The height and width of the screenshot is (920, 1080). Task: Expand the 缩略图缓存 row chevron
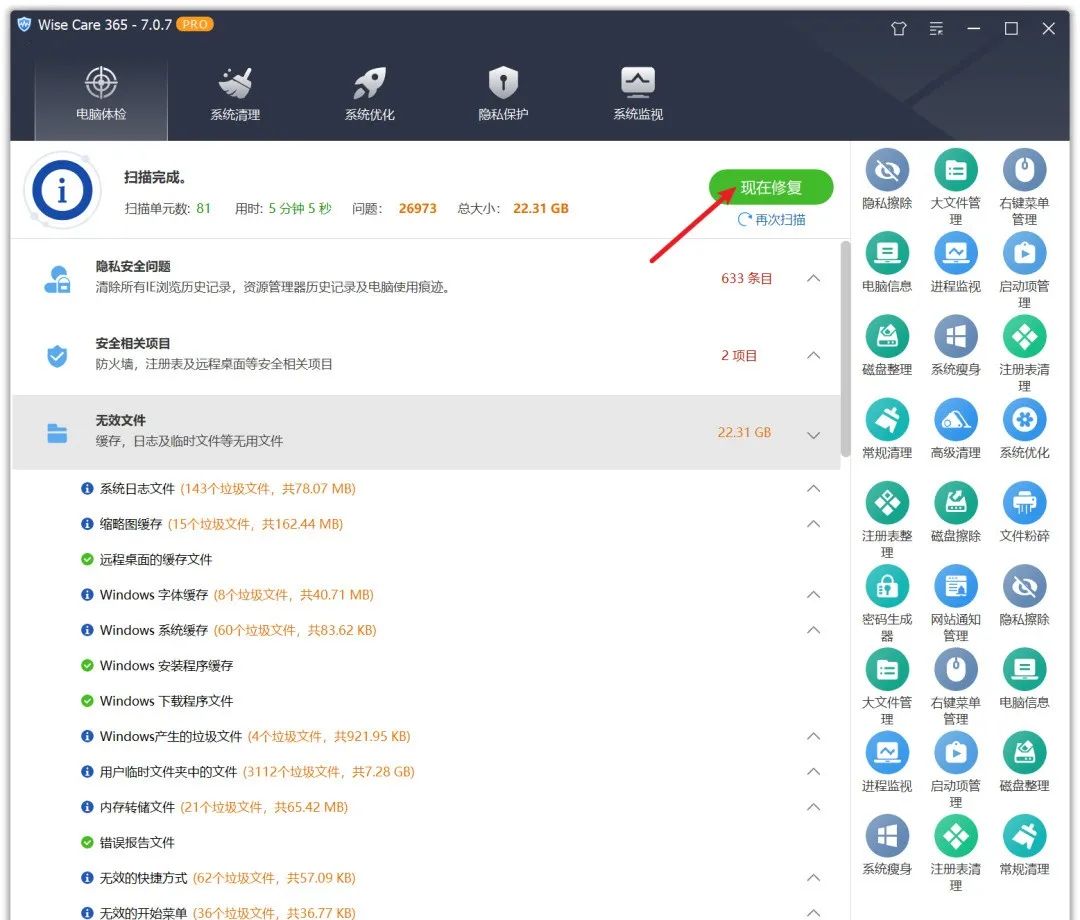(813, 523)
